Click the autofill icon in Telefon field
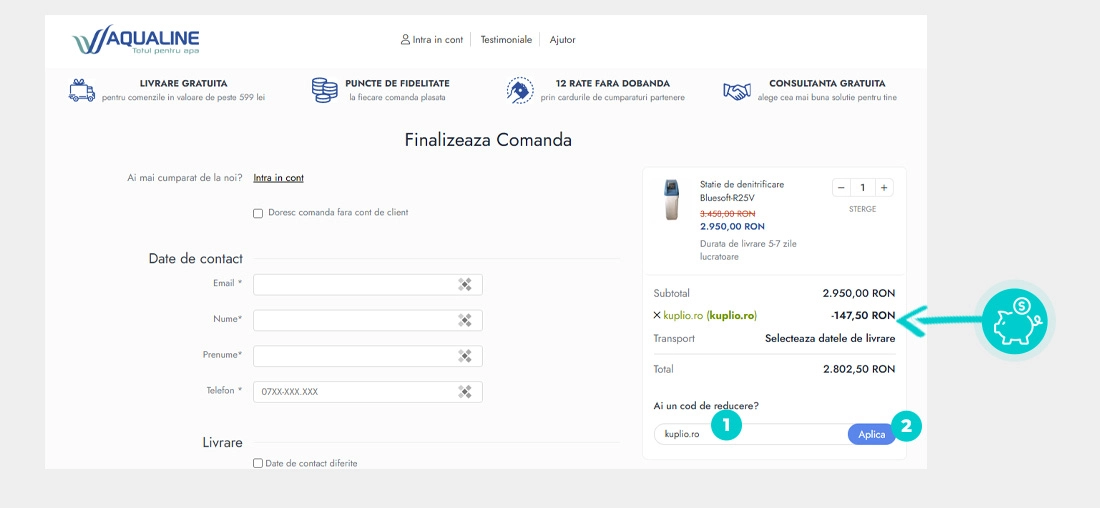This screenshot has height=508, width=1100. (x=464, y=392)
